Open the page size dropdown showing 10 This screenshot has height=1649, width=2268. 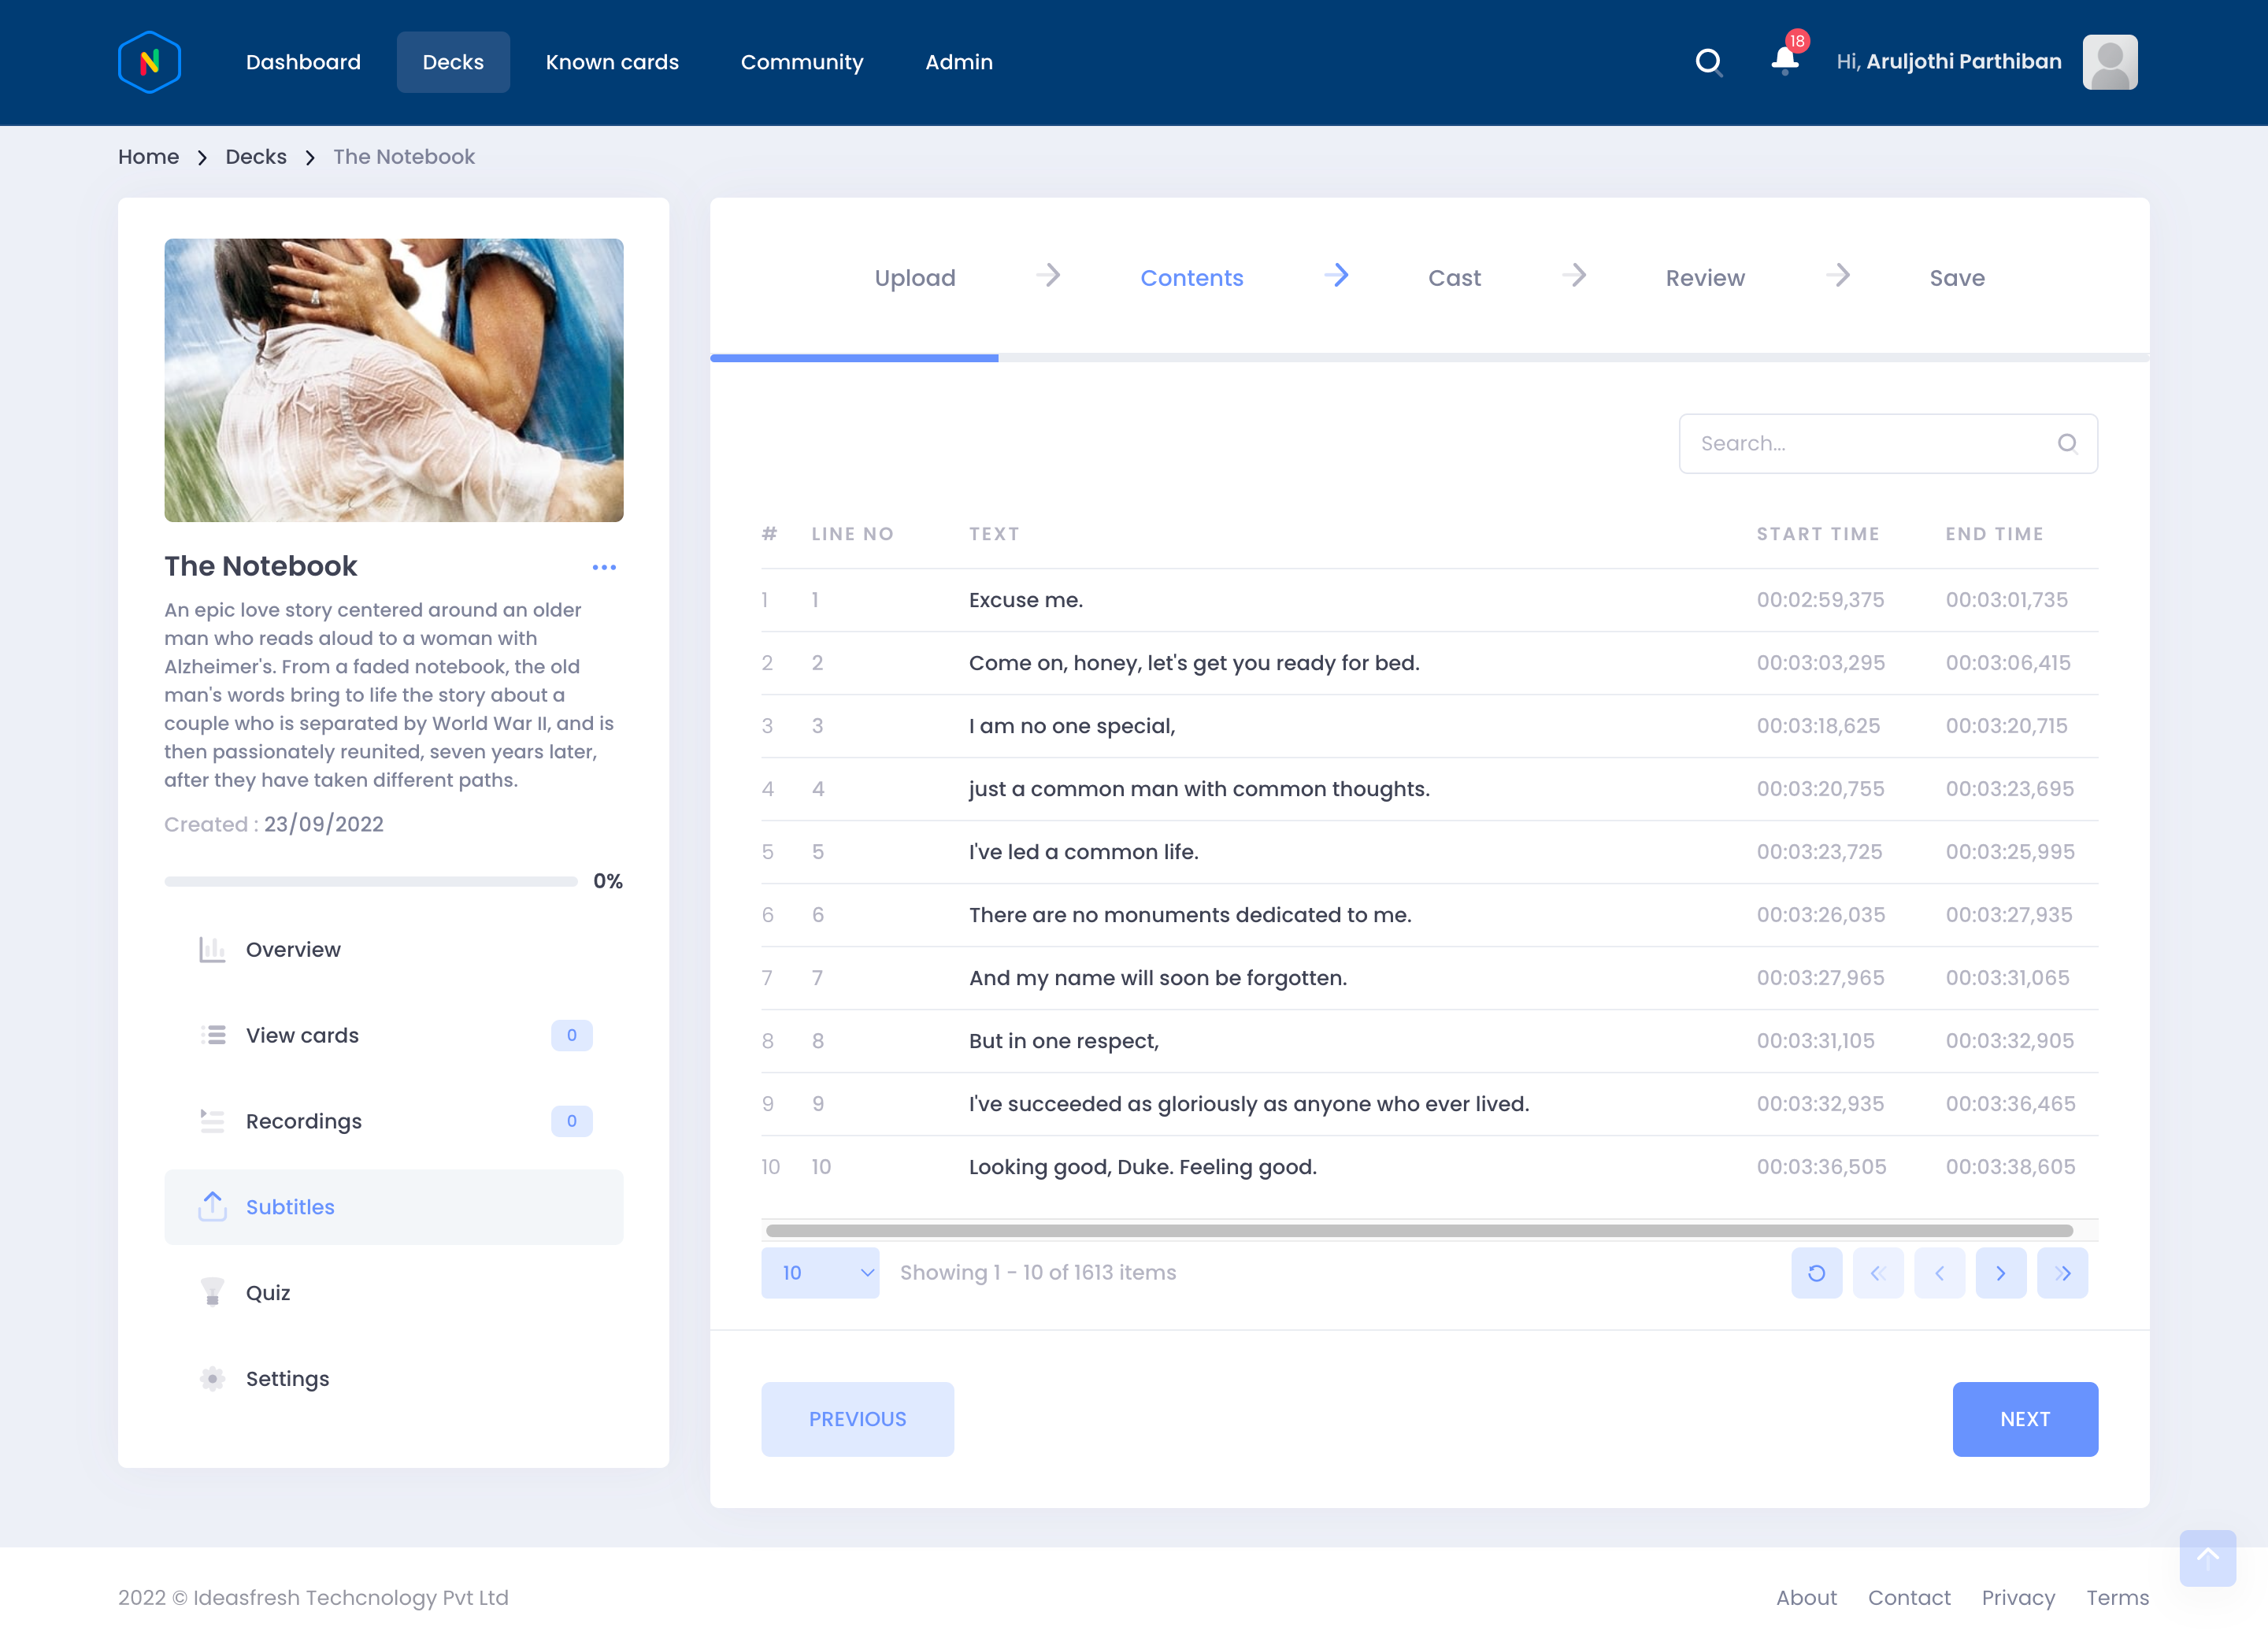tap(820, 1273)
